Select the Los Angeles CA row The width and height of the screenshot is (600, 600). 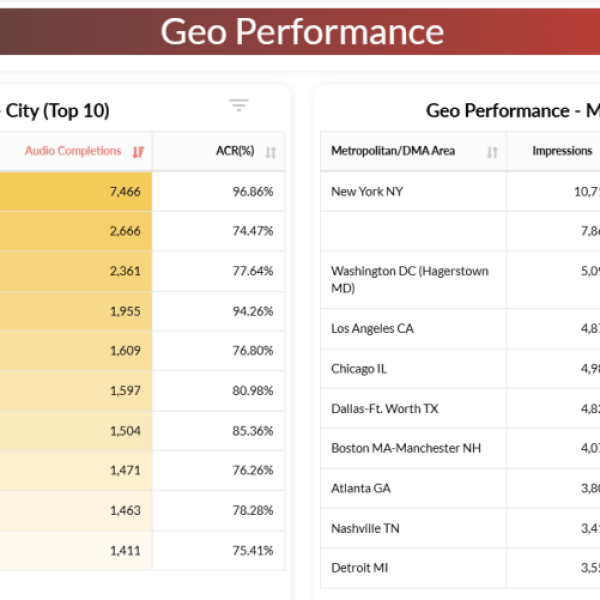(460, 329)
